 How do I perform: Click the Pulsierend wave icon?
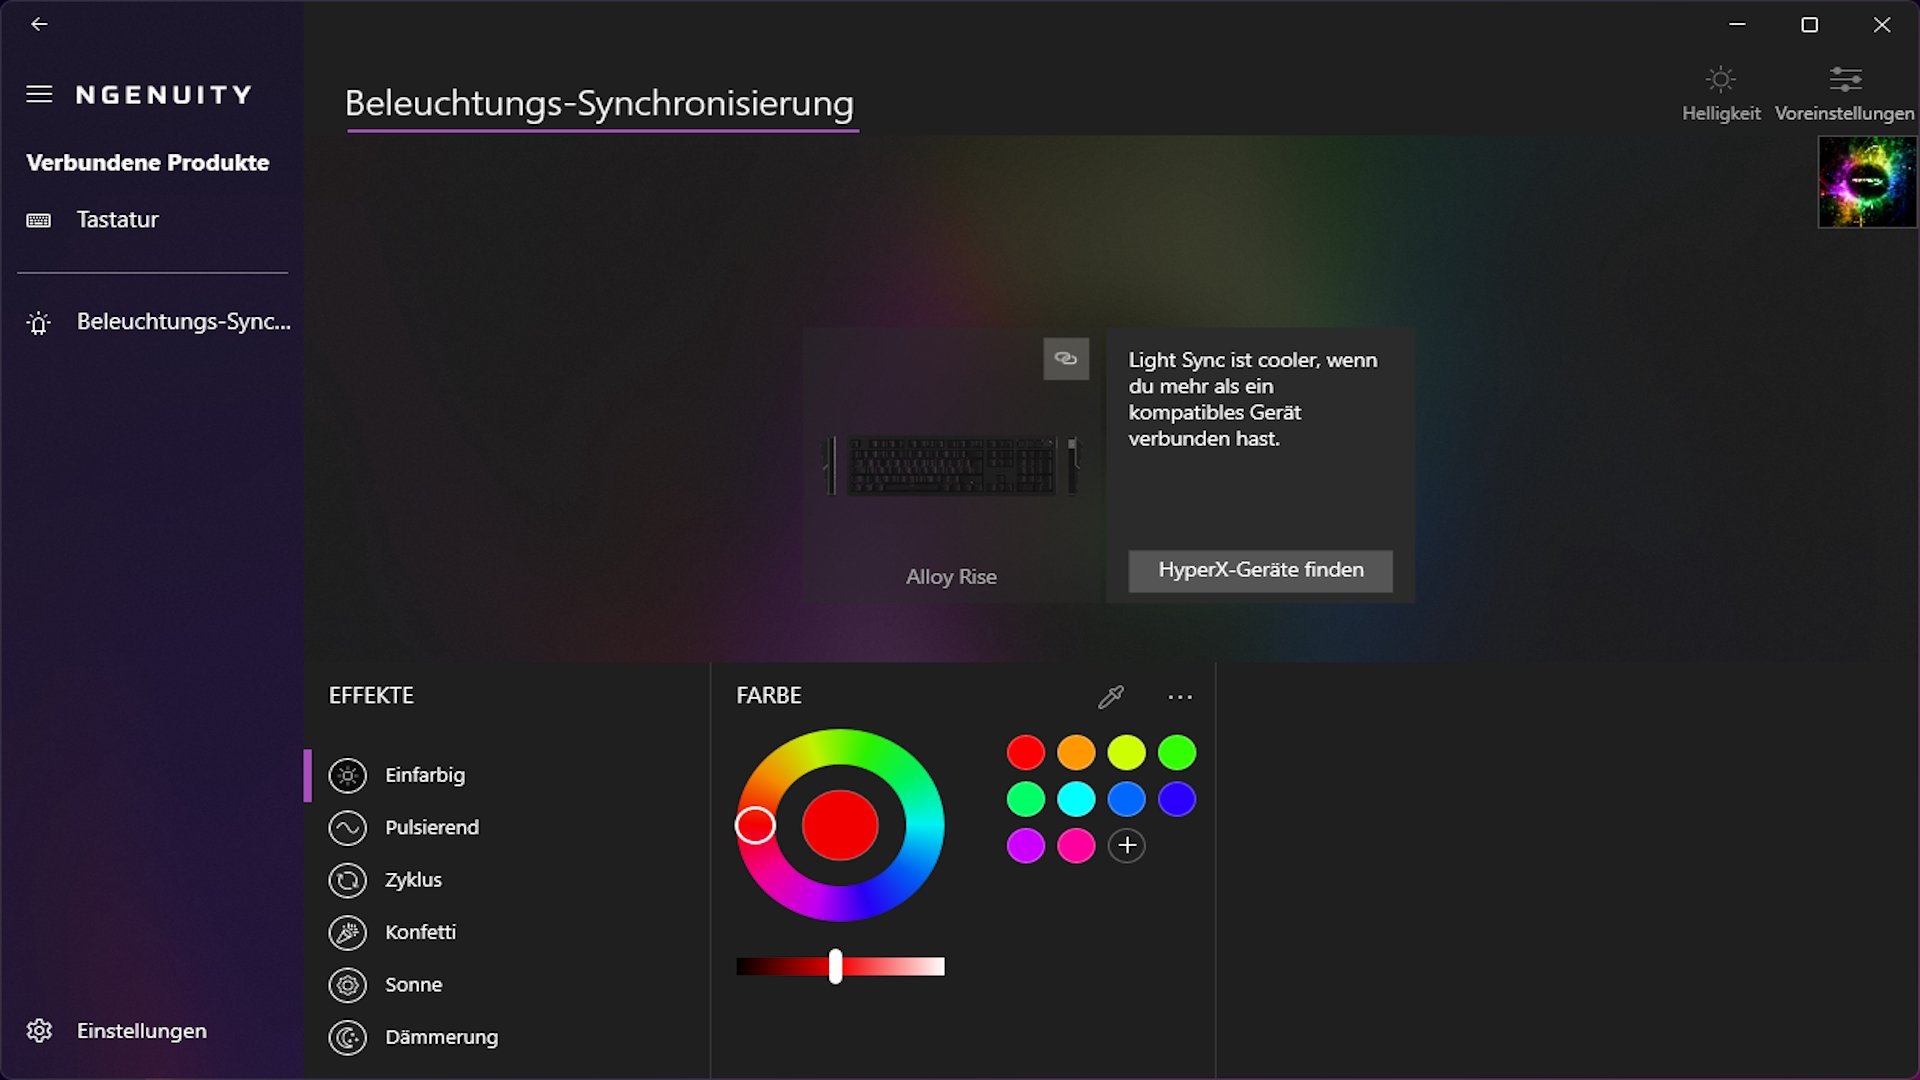click(348, 828)
